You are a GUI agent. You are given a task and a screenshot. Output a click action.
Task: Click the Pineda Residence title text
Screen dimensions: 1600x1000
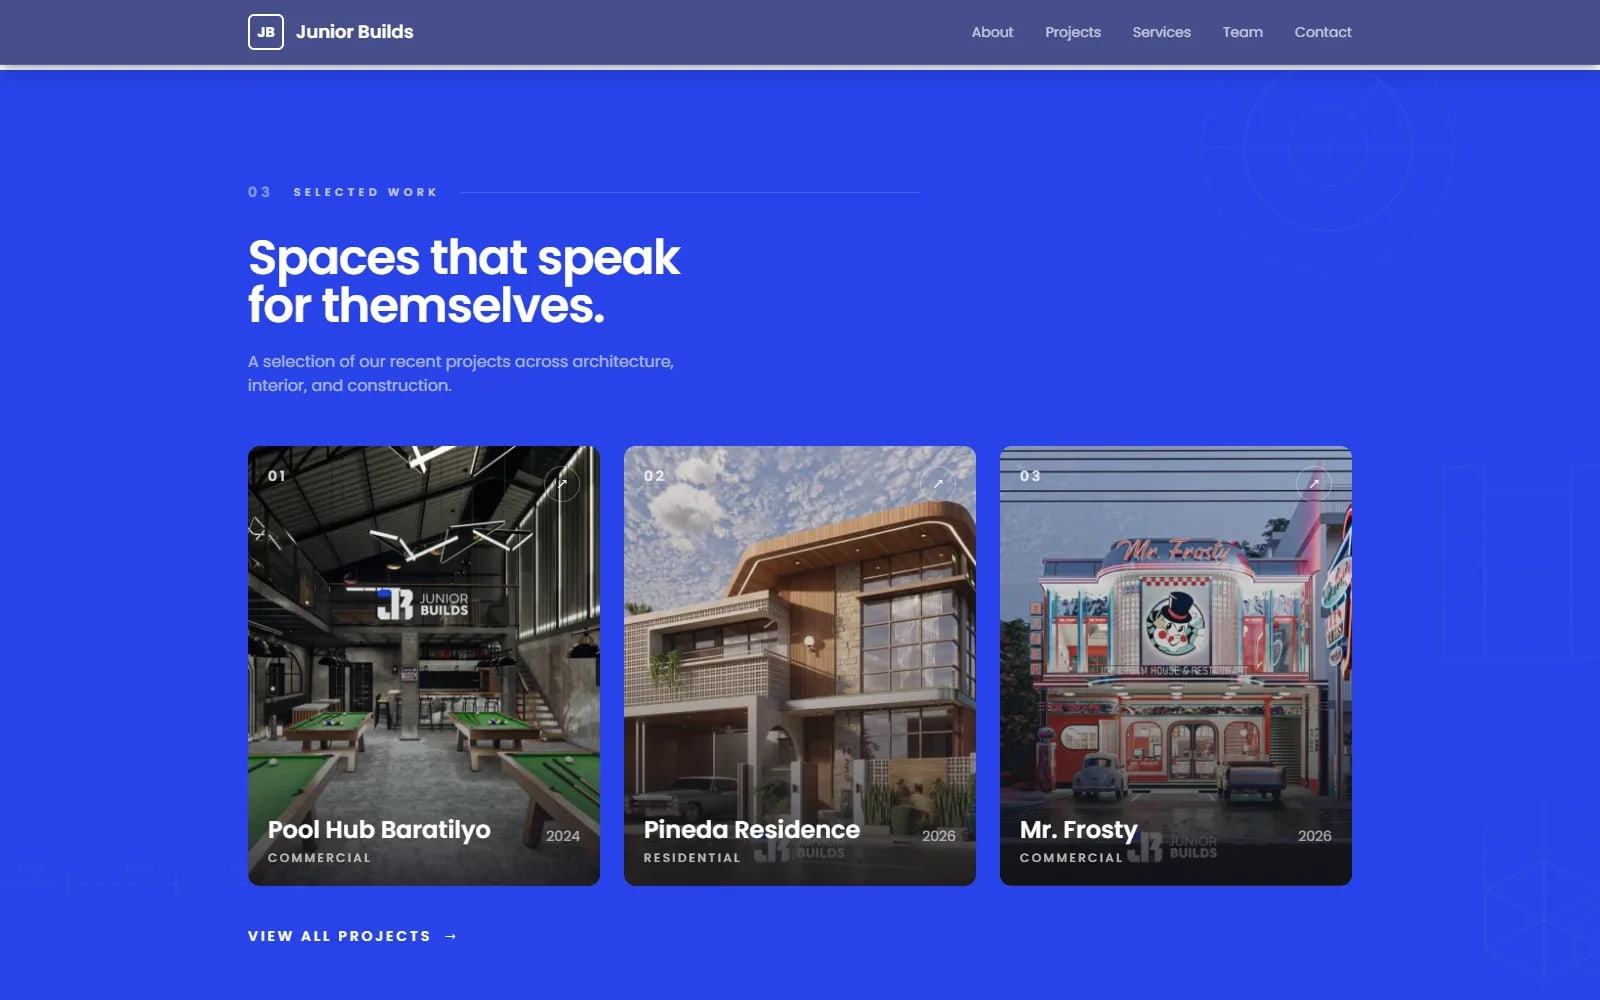752,830
